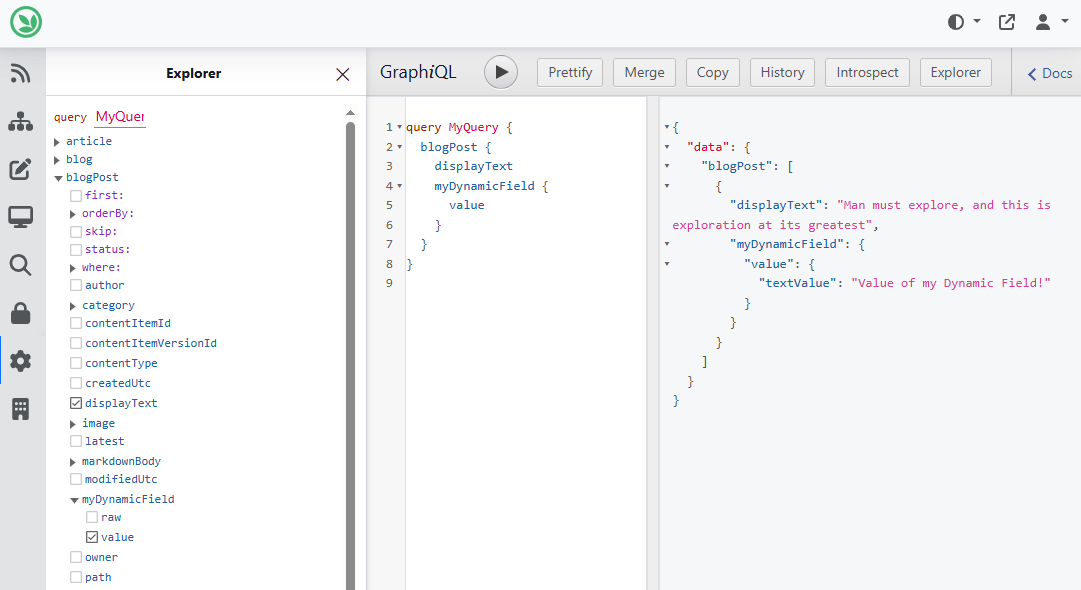Click the Prettify button
Screen dimensions: 1081x590
570,72
